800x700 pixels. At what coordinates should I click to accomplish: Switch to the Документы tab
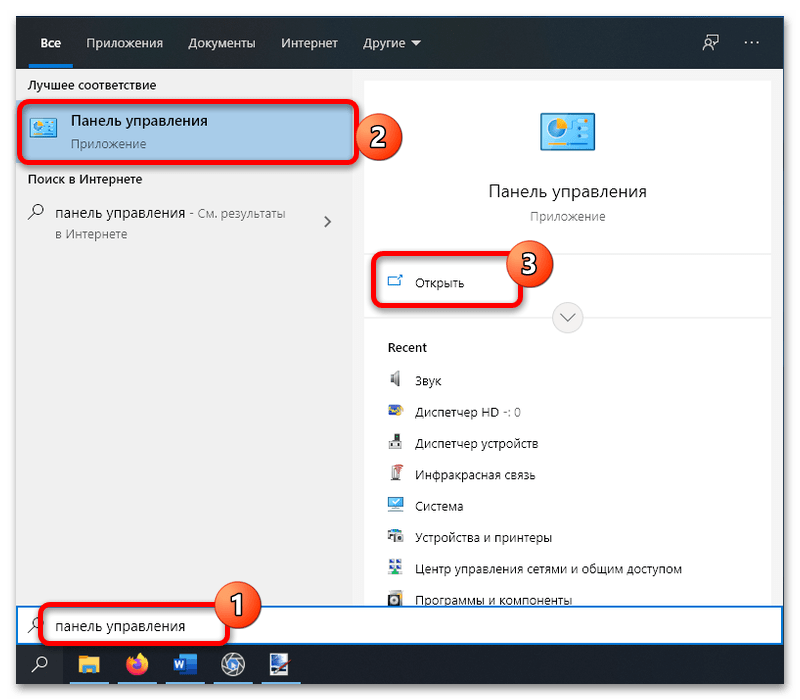tap(221, 43)
